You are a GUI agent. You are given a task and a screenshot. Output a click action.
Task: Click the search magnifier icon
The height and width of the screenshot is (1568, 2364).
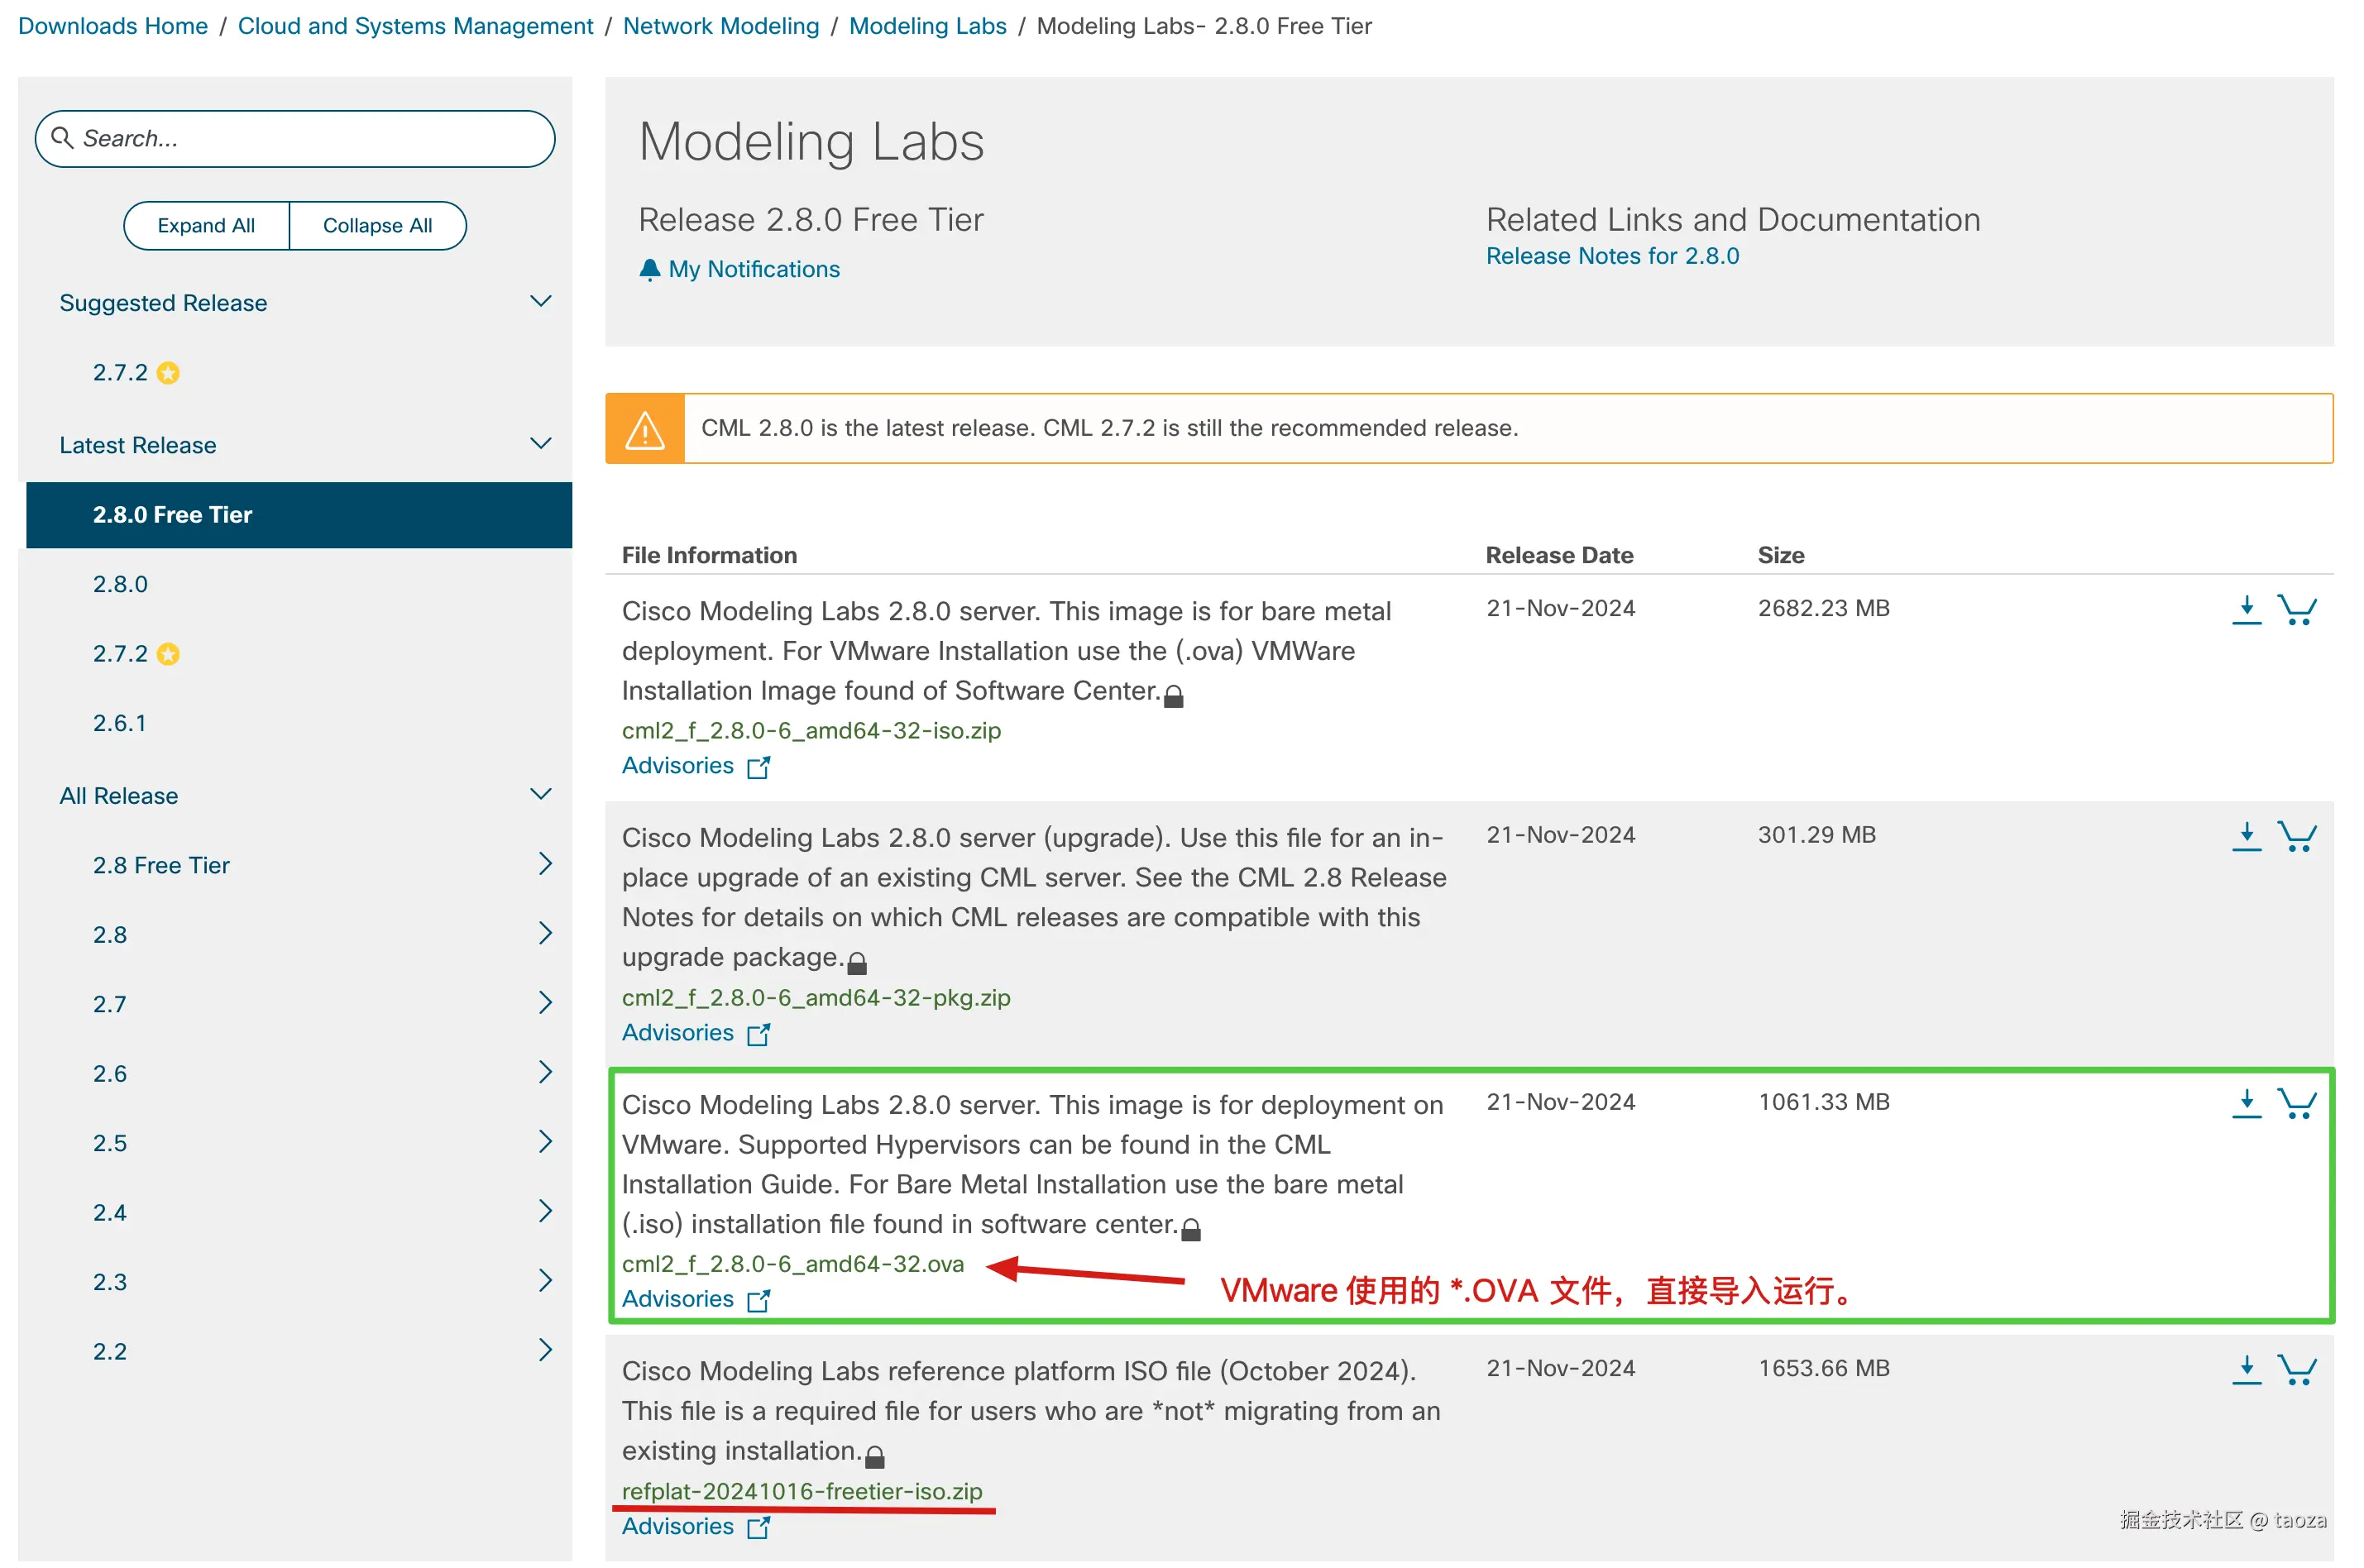[62, 138]
